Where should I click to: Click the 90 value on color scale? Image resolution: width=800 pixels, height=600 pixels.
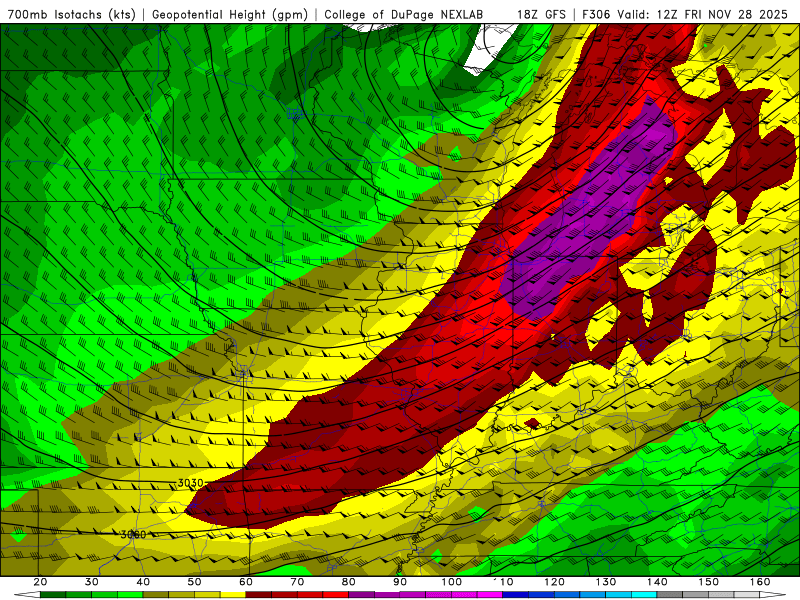400,582
